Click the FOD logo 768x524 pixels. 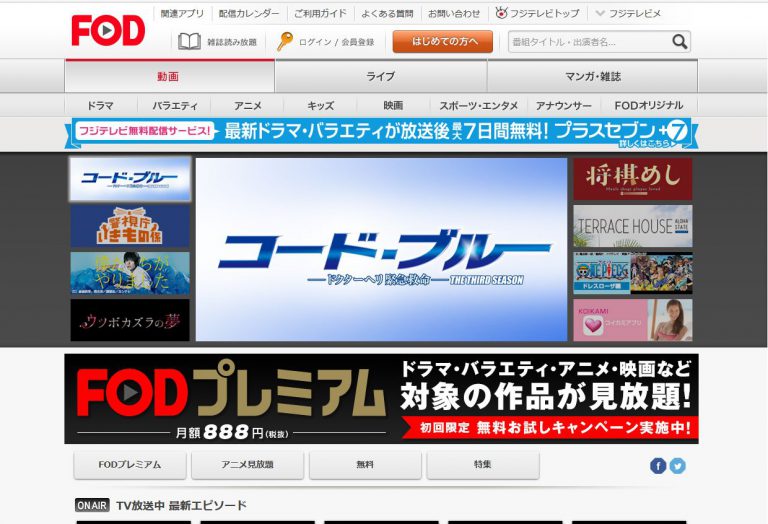[x=108, y=30]
